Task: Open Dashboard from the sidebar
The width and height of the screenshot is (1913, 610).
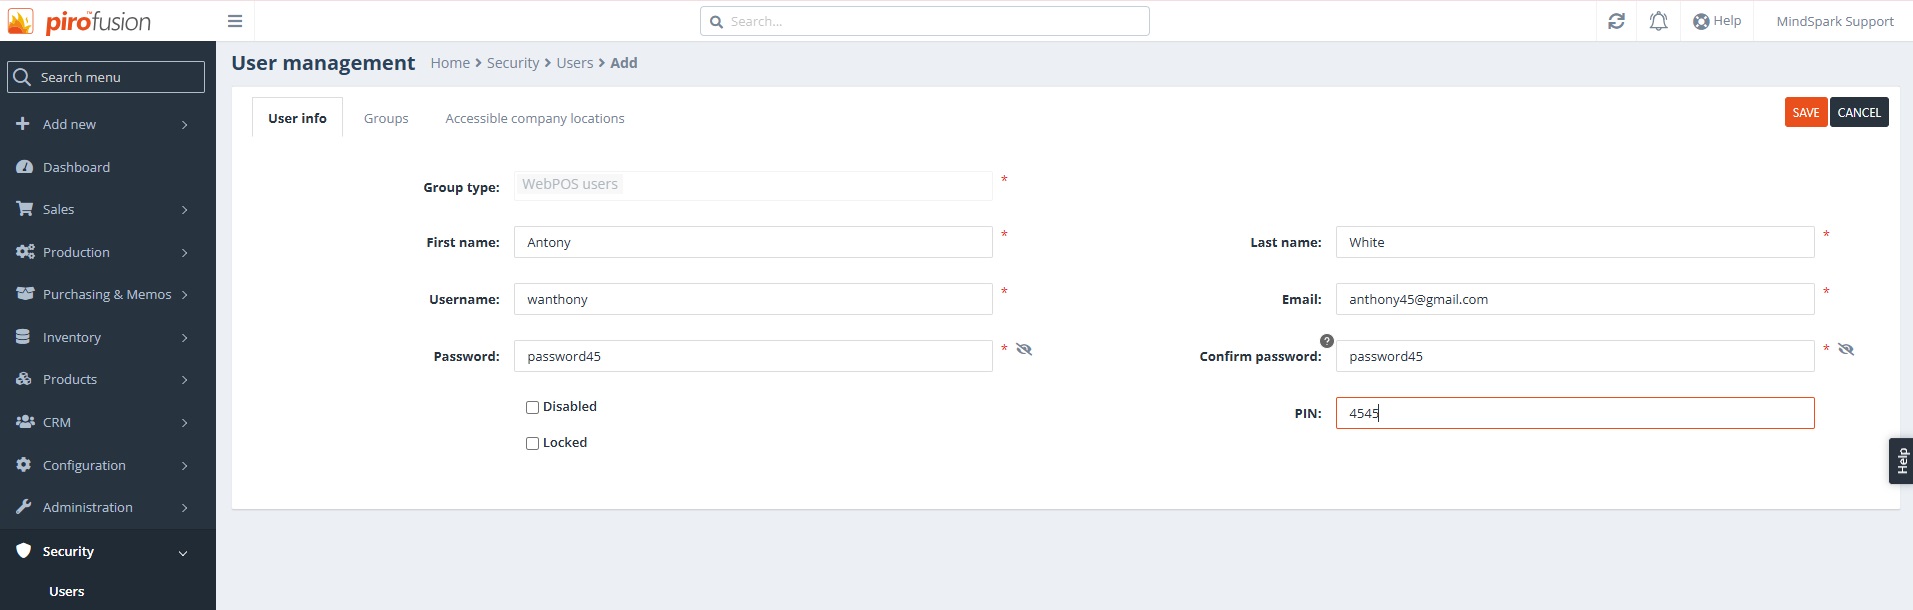Action: click(x=76, y=167)
